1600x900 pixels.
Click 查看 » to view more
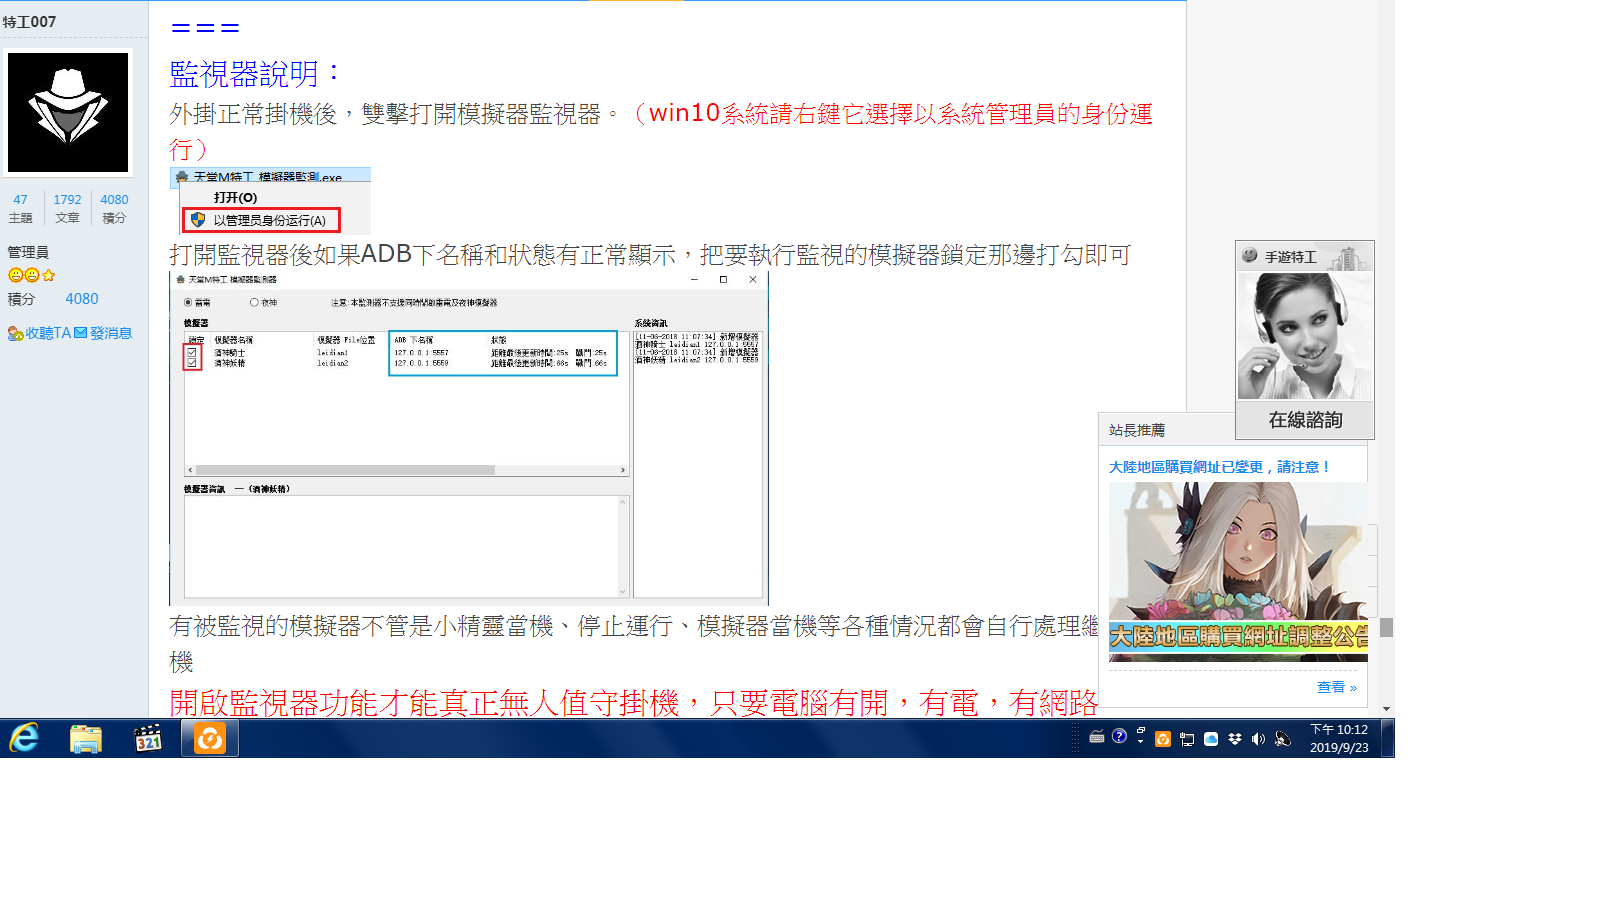point(1336,687)
